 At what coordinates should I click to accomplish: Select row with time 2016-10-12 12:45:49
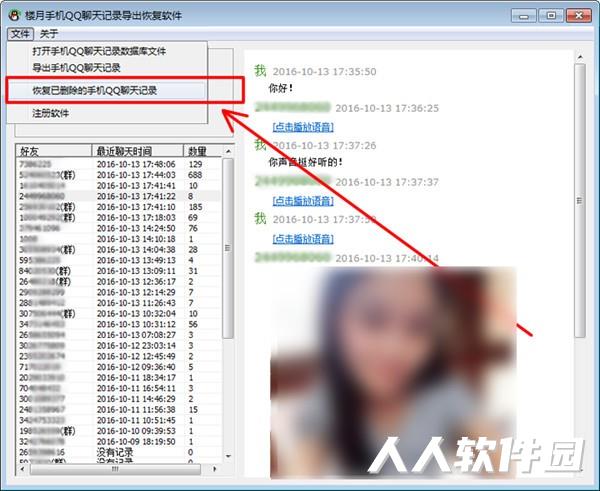click(x=118, y=356)
